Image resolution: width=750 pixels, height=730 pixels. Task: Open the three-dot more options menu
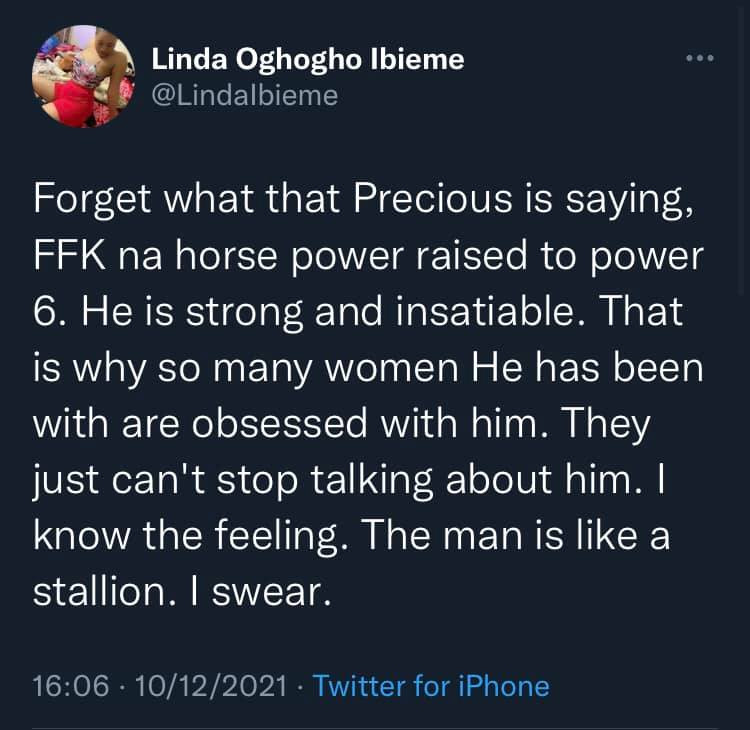click(x=700, y=59)
